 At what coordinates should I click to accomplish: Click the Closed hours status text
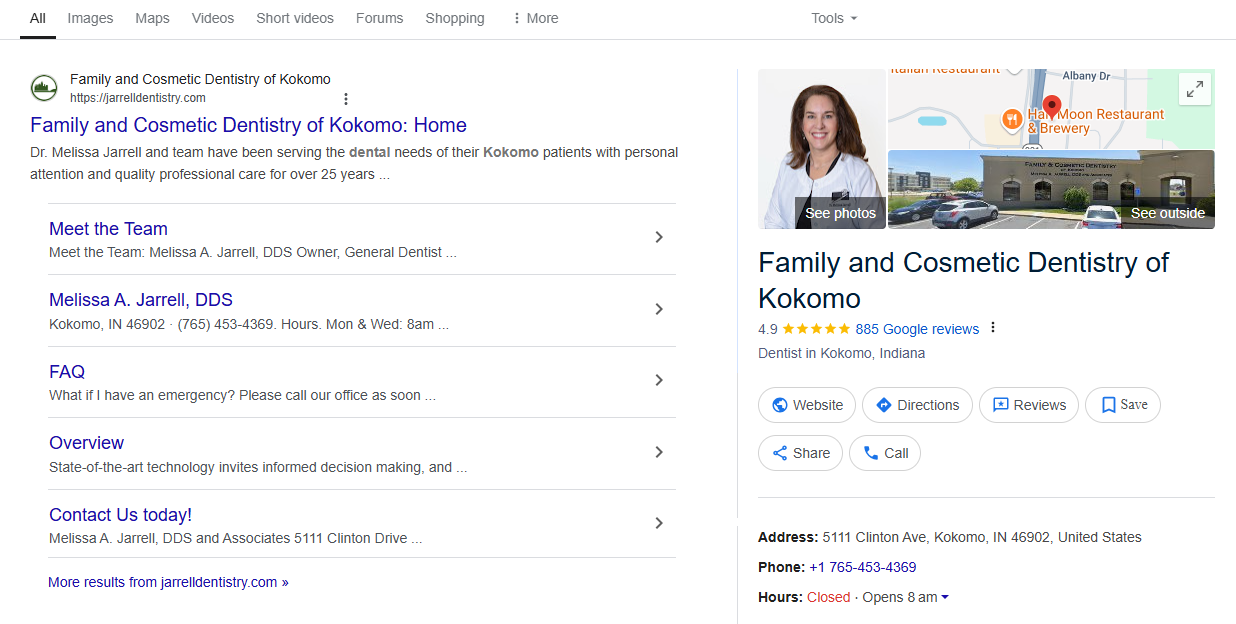click(x=828, y=597)
